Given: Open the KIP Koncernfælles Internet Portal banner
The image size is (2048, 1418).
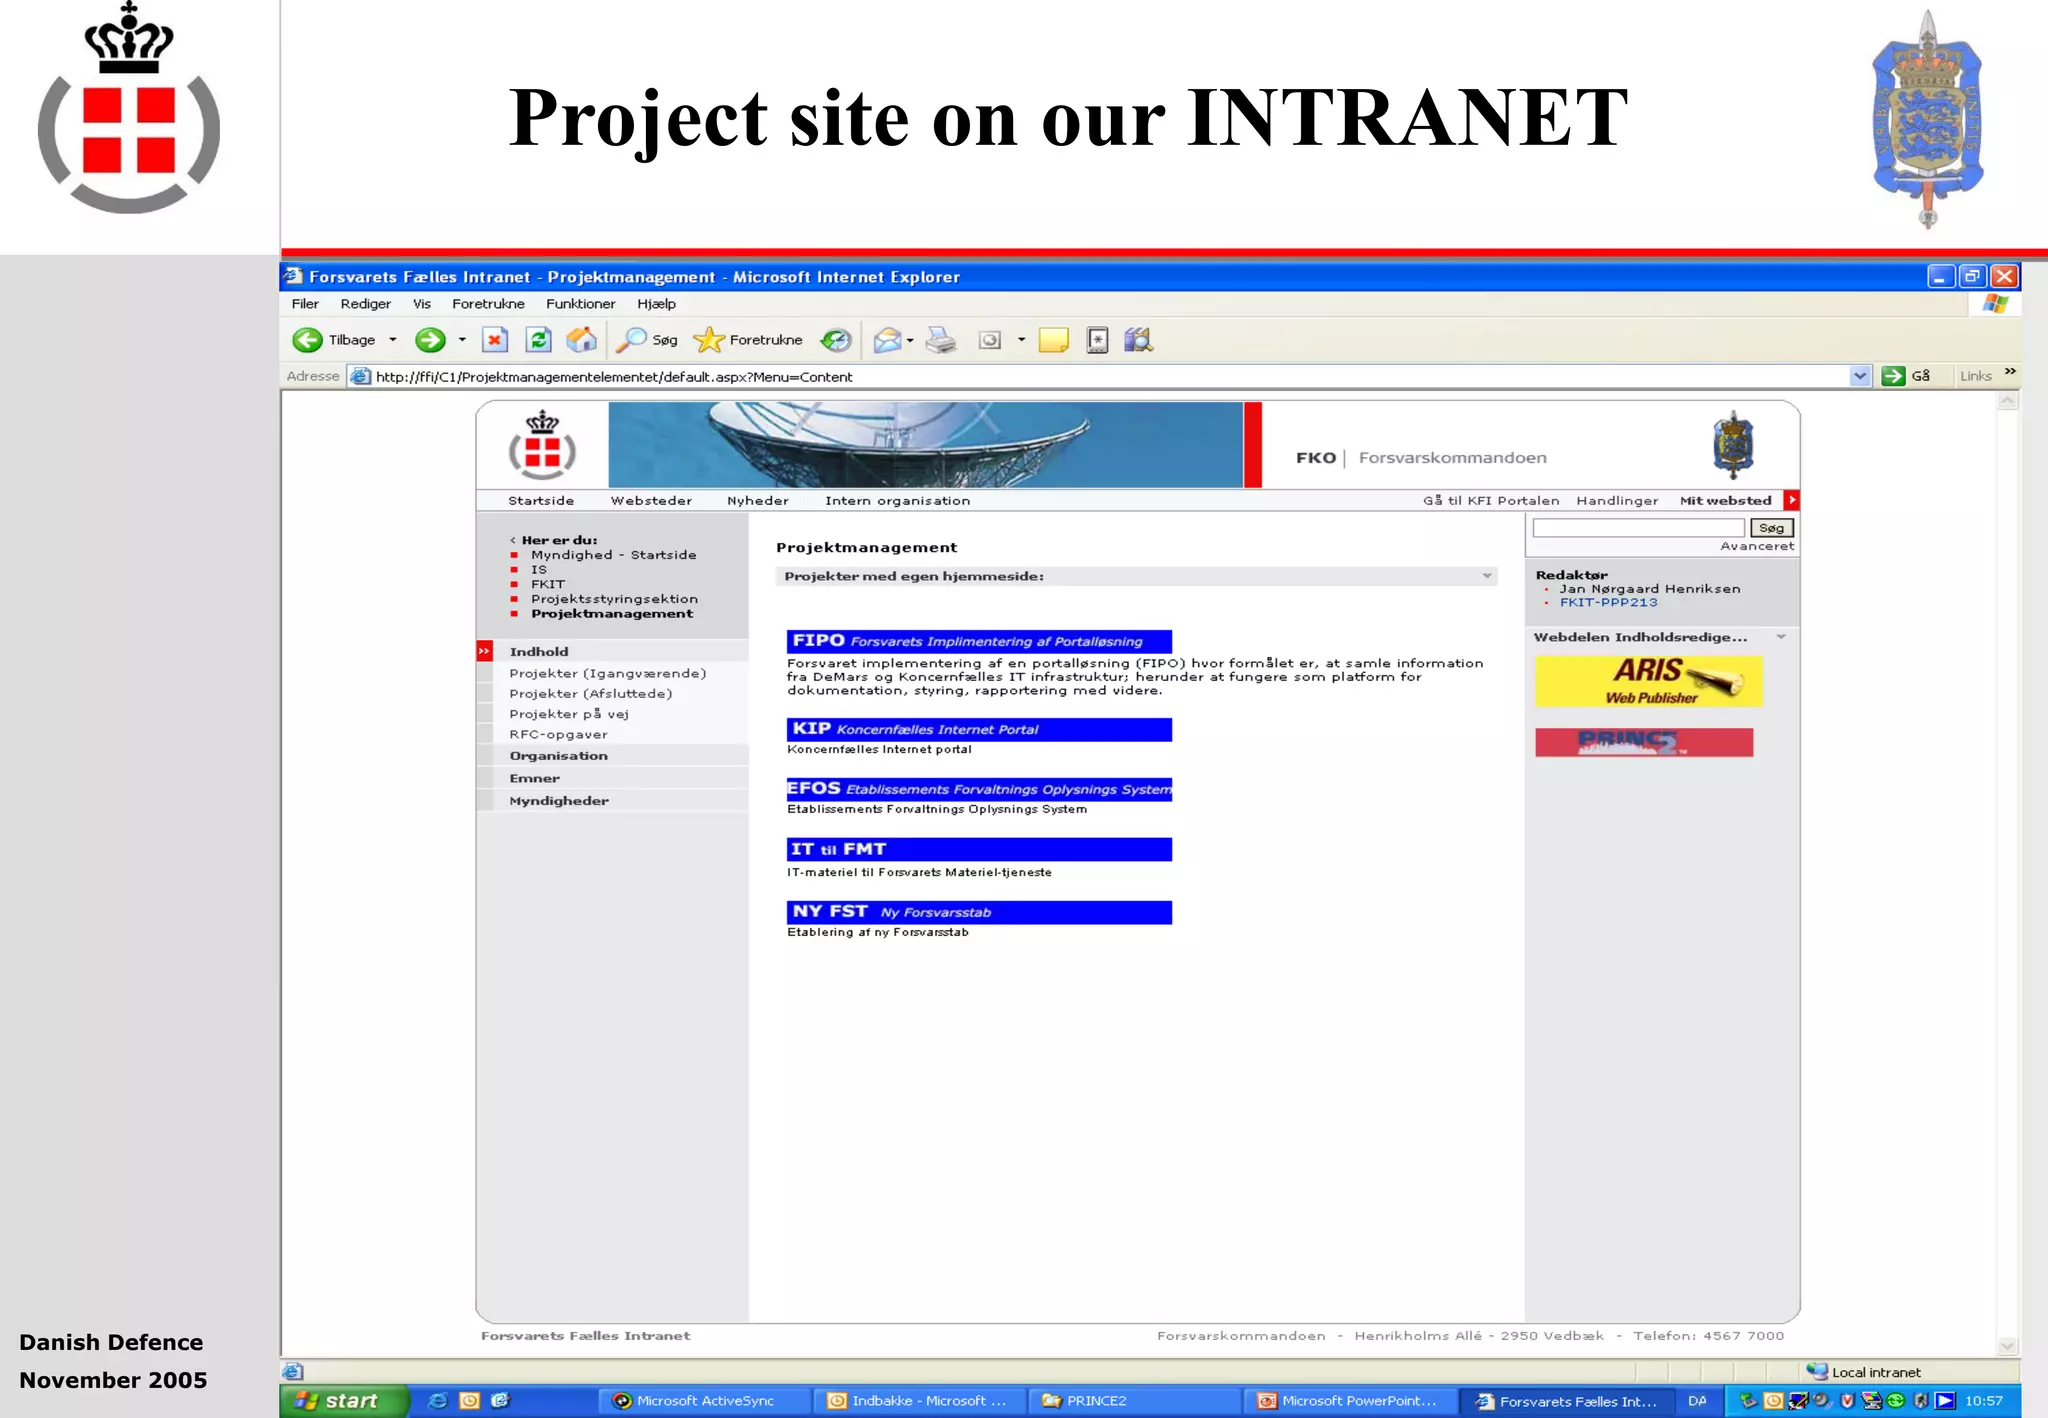Looking at the screenshot, I should pos(979,729).
